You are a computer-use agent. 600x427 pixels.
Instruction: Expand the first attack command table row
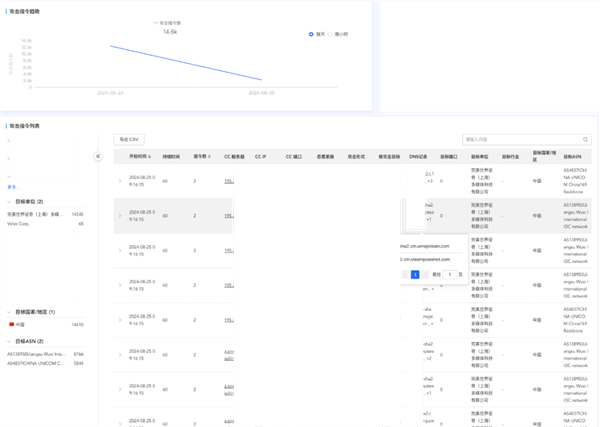coord(120,181)
